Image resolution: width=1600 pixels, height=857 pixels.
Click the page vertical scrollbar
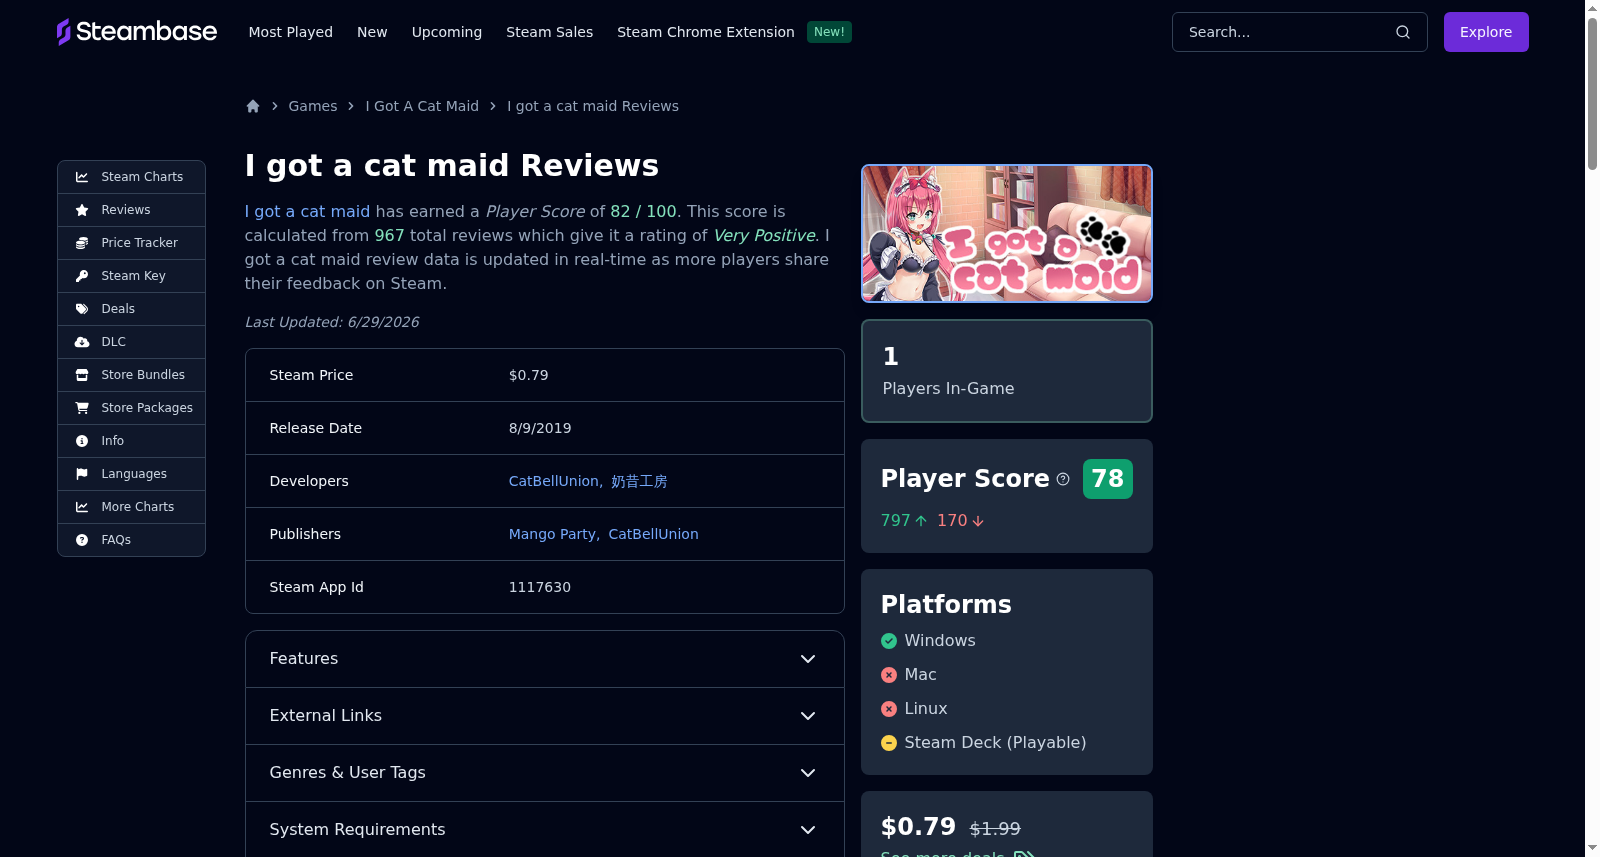(x=1592, y=95)
